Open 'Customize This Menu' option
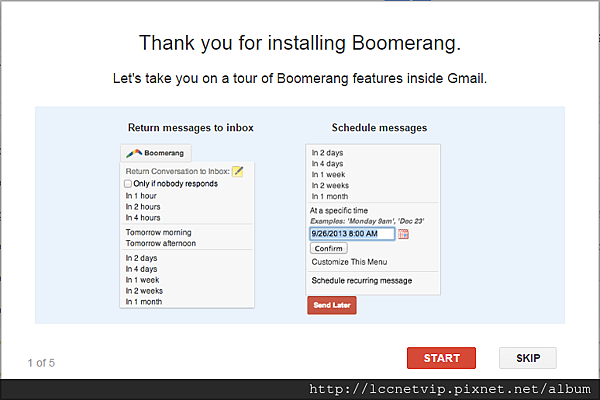This screenshot has height=400, width=600. coord(349,262)
